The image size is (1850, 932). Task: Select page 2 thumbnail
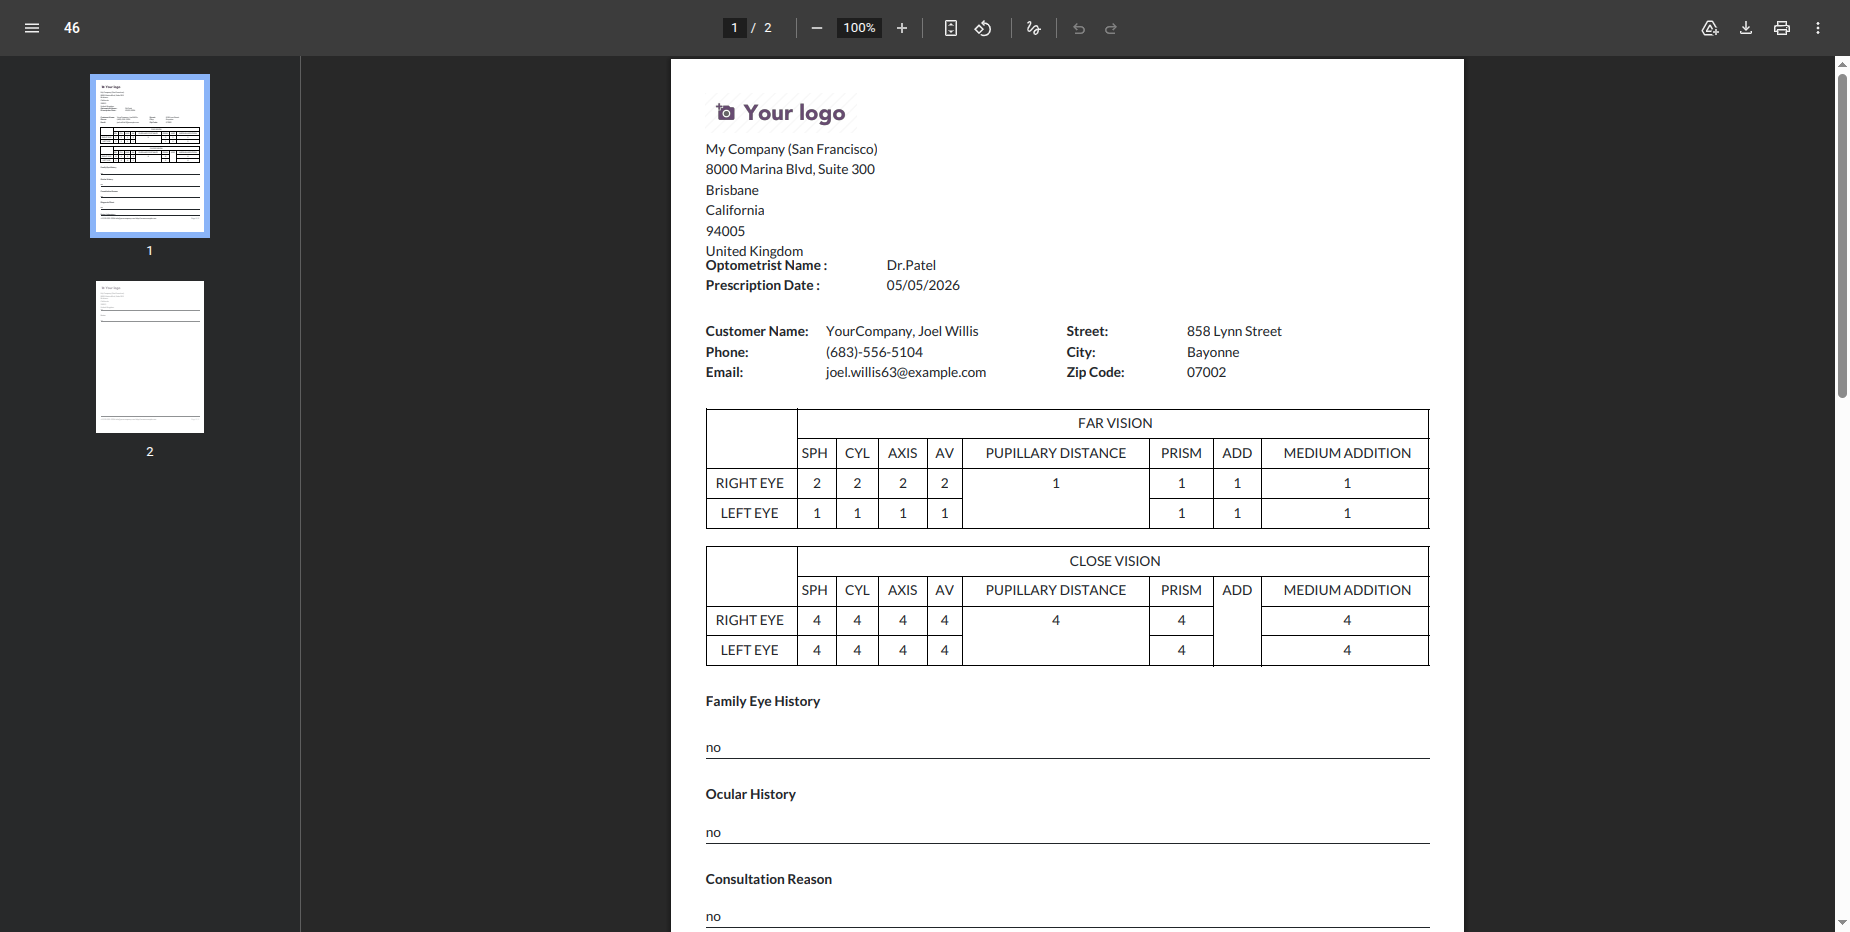tap(150, 357)
